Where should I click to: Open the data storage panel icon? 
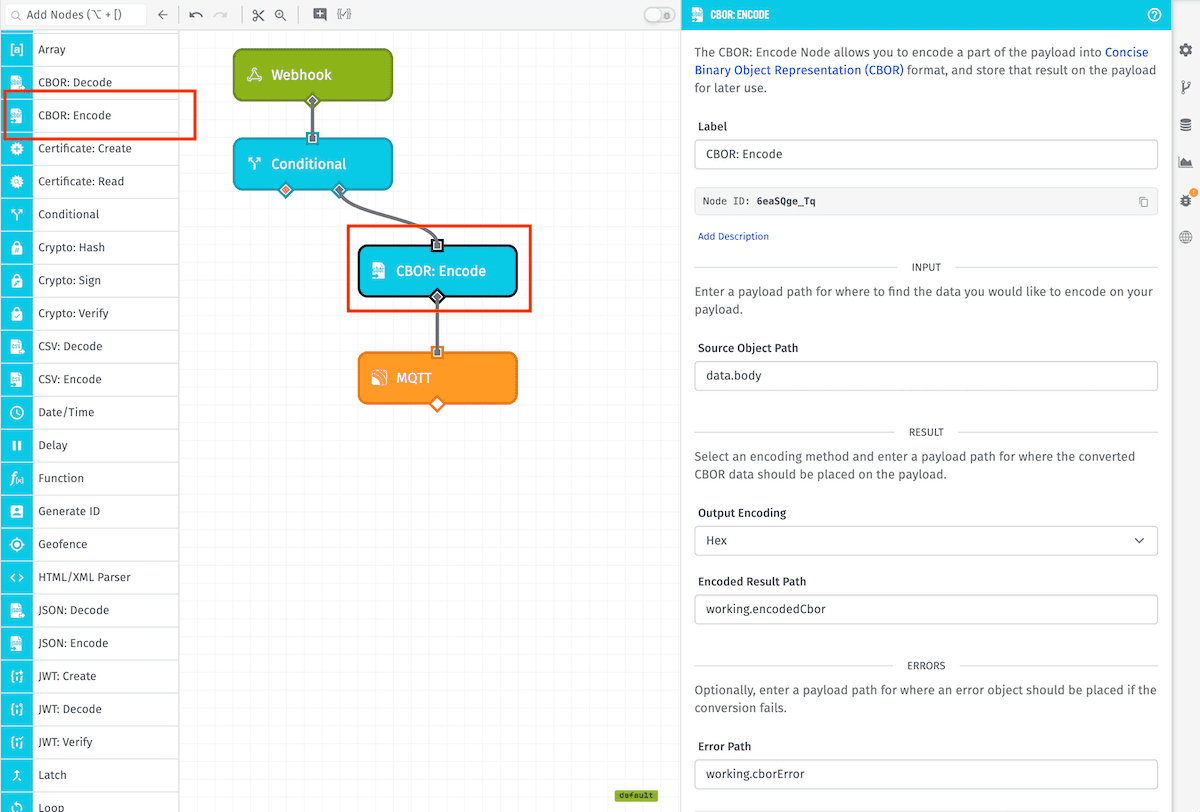[x=1185, y=125]
